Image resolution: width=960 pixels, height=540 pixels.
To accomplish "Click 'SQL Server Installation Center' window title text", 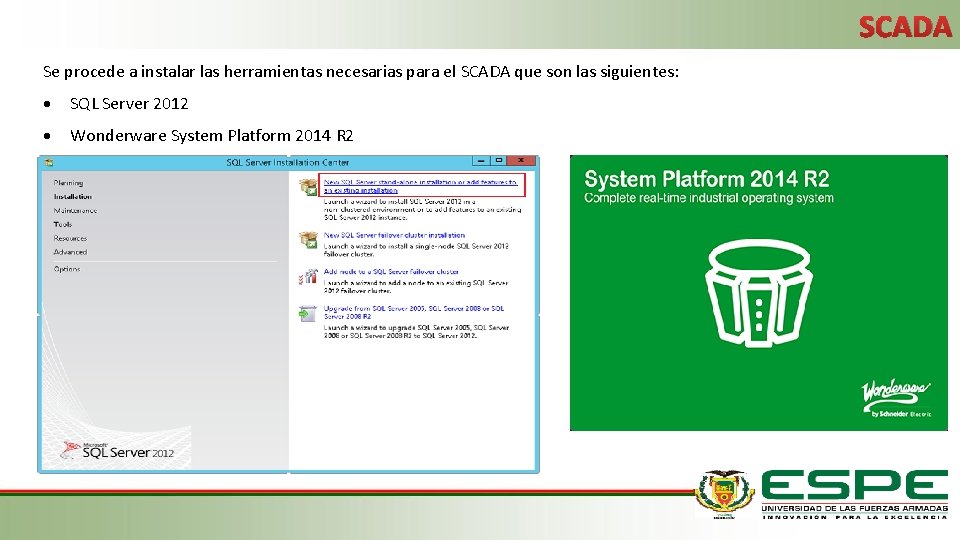I will pyautogui.click(x=288, y=162).
